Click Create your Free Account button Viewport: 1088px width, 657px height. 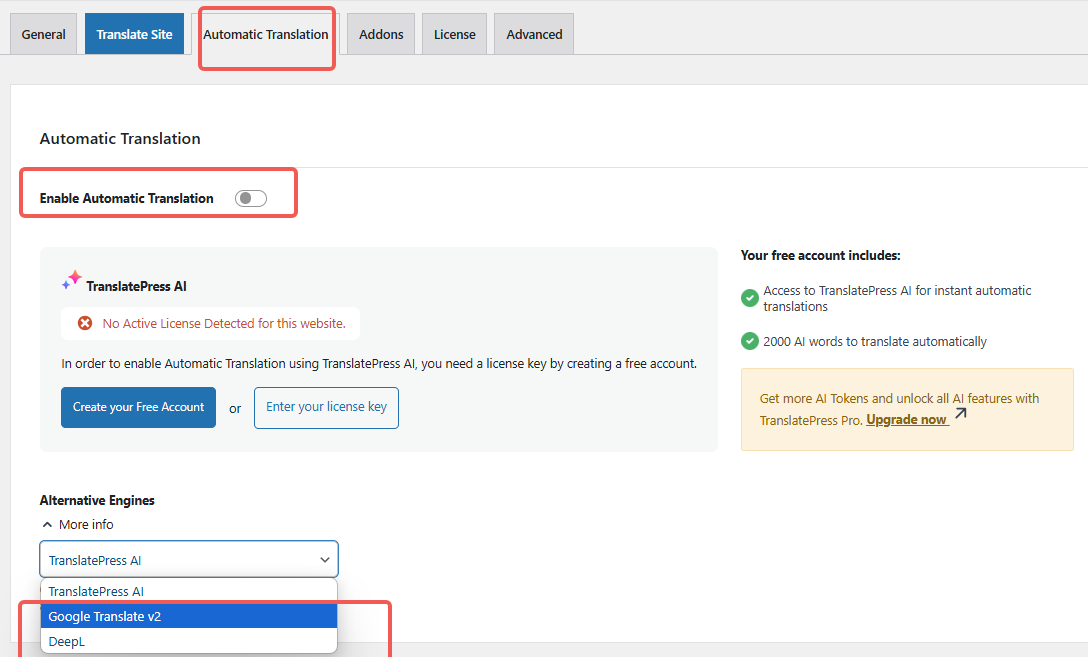click(x=138, y=408)
